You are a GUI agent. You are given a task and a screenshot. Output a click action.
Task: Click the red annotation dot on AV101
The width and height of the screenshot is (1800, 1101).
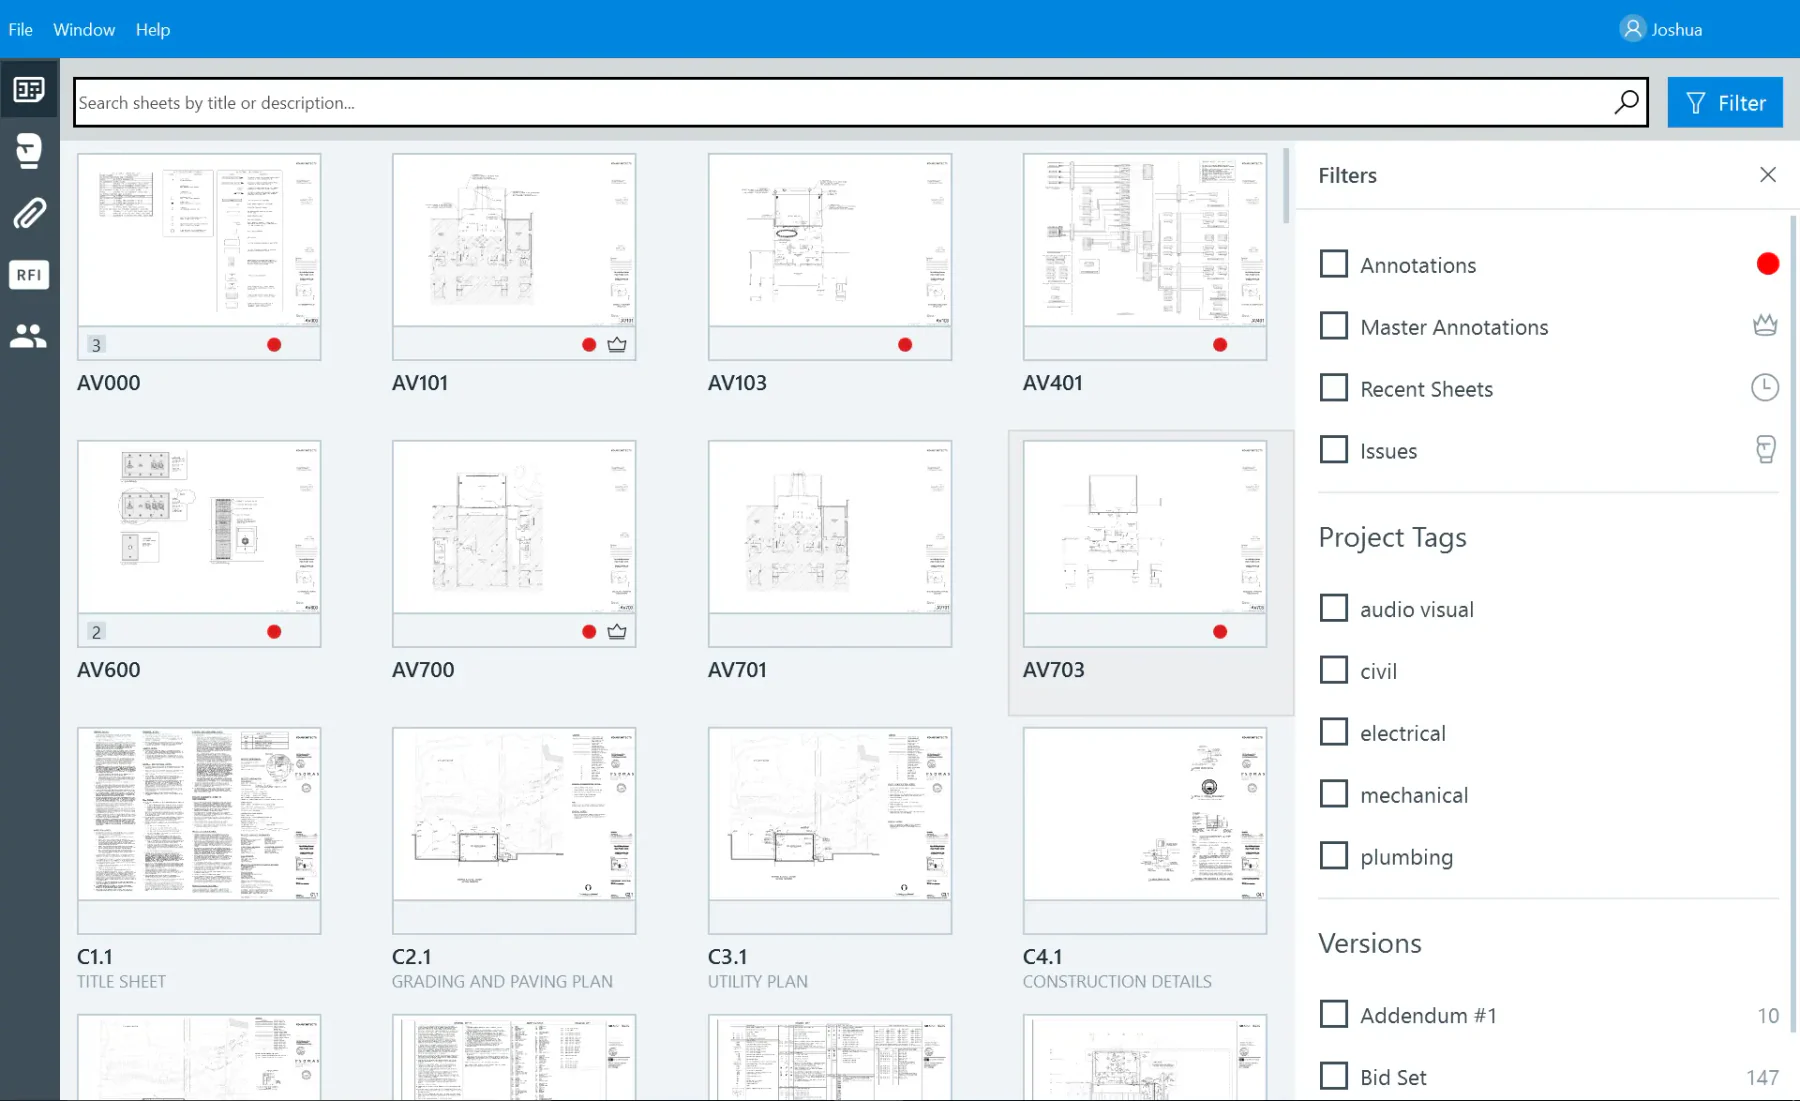[x=589, y=345]
